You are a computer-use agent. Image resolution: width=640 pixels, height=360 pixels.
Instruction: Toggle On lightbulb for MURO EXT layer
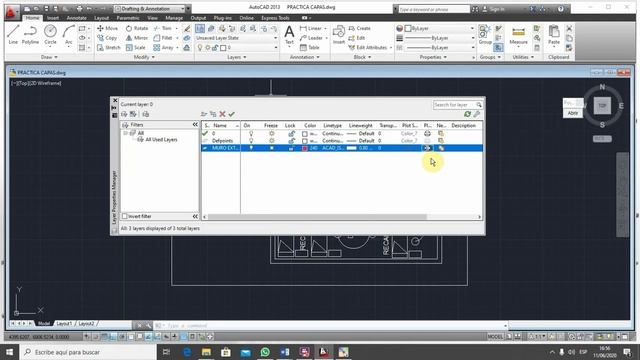[251, 148]
